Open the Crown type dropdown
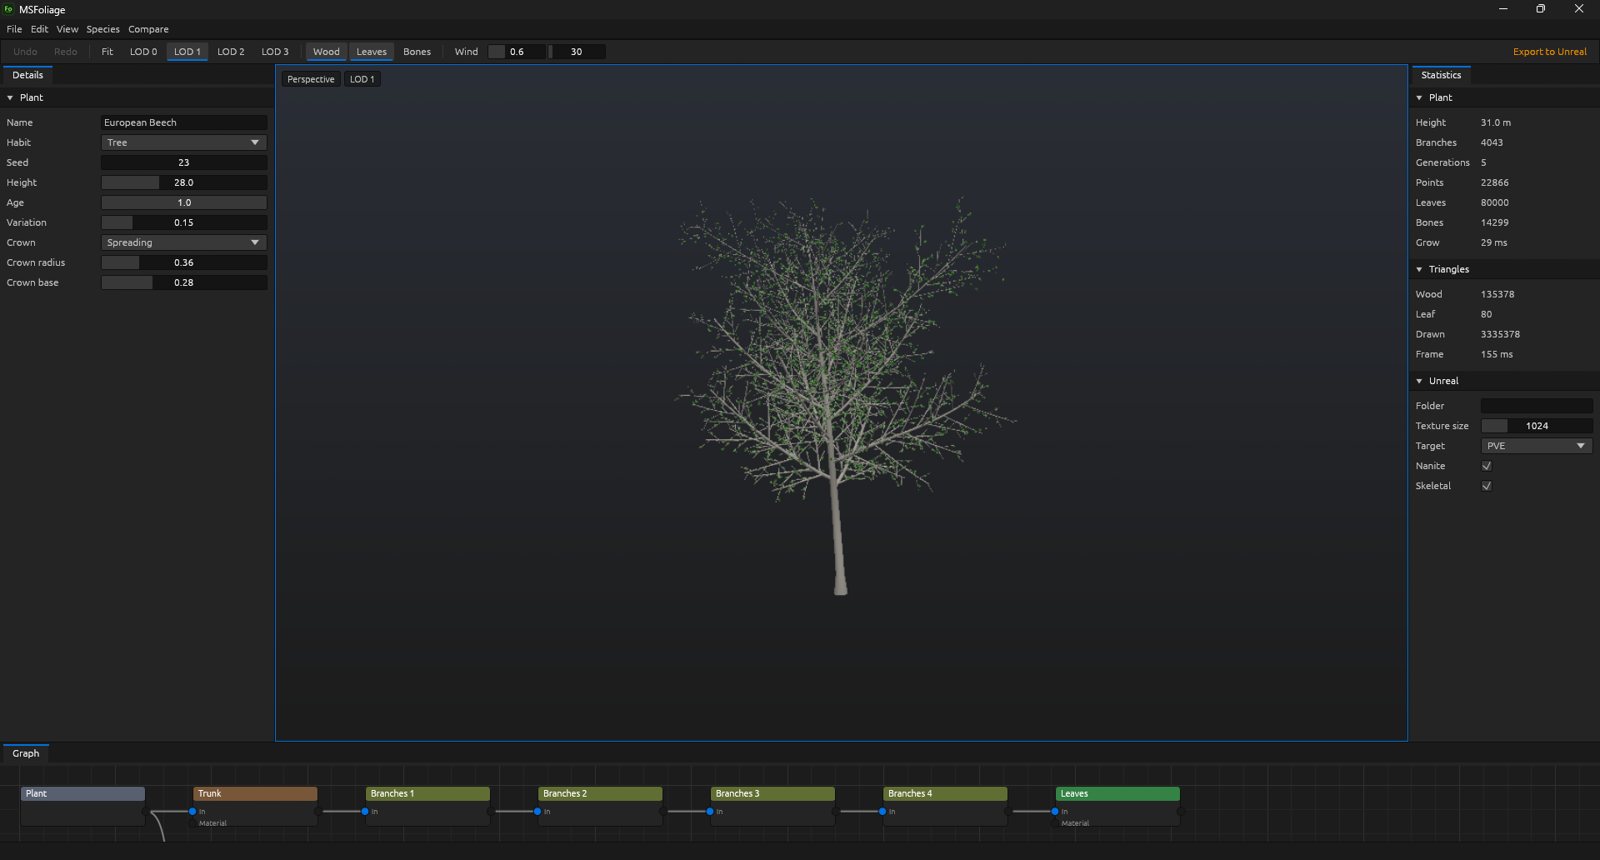 click(184, 243)
